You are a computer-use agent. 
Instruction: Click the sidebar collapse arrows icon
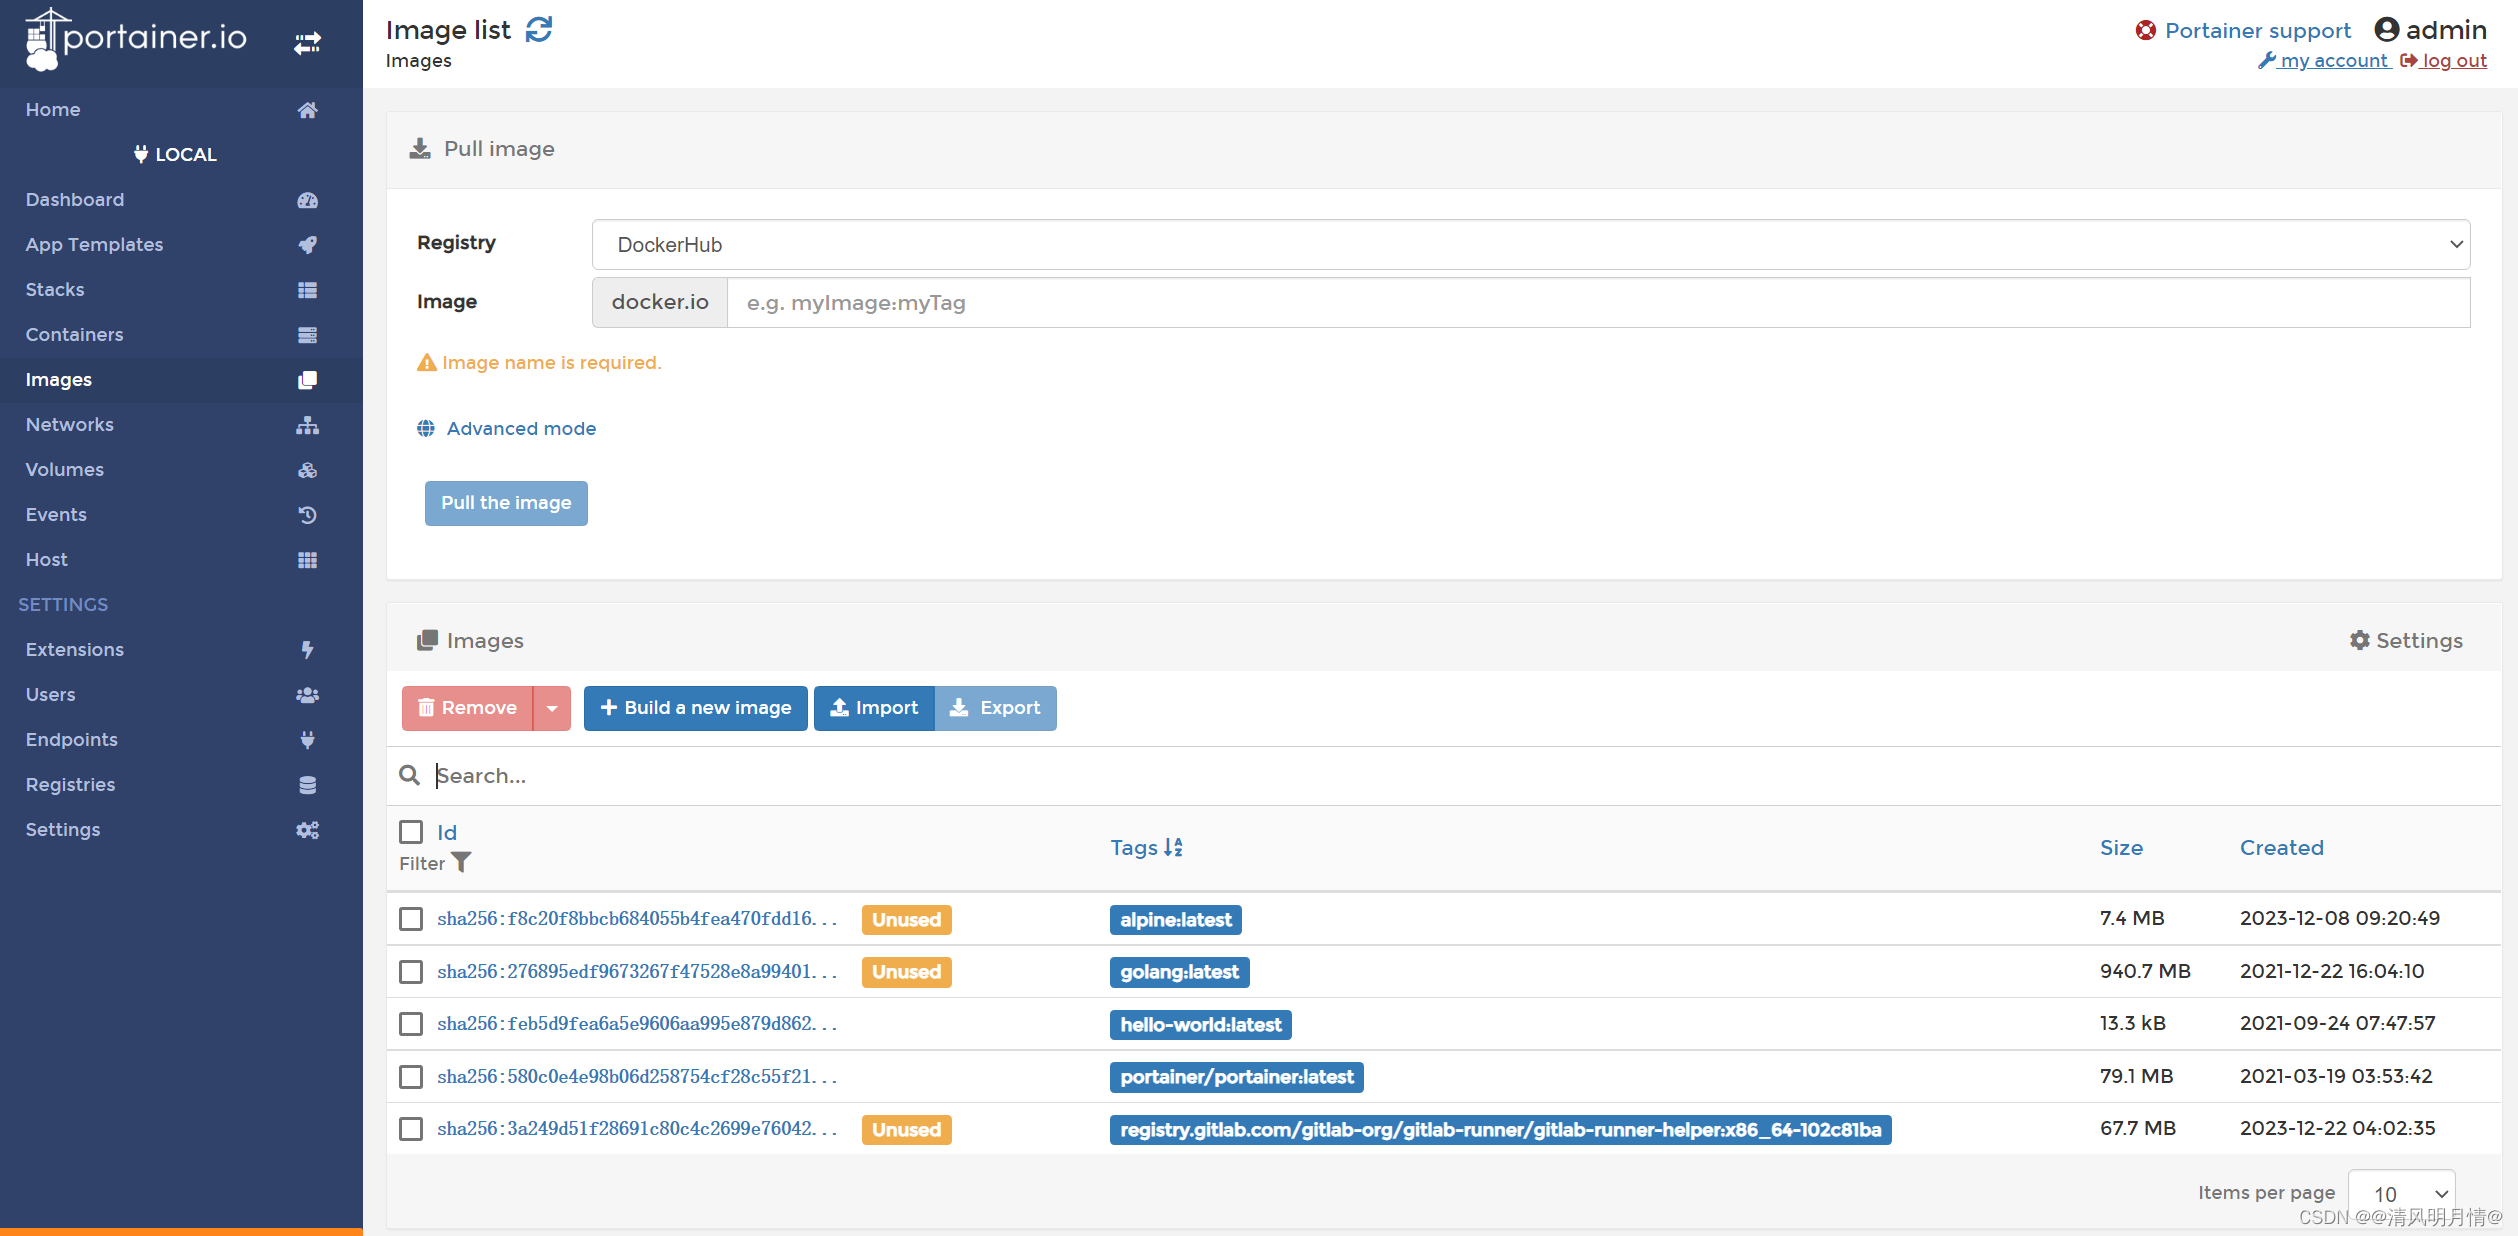[x=307, y=43]
